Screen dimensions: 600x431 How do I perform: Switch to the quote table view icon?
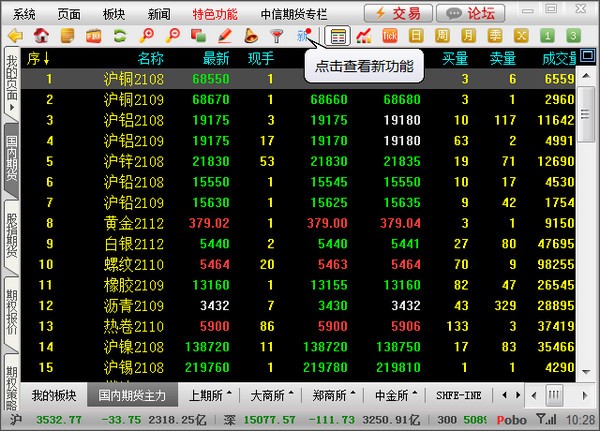pyautogui.click(x=338, y=36)
